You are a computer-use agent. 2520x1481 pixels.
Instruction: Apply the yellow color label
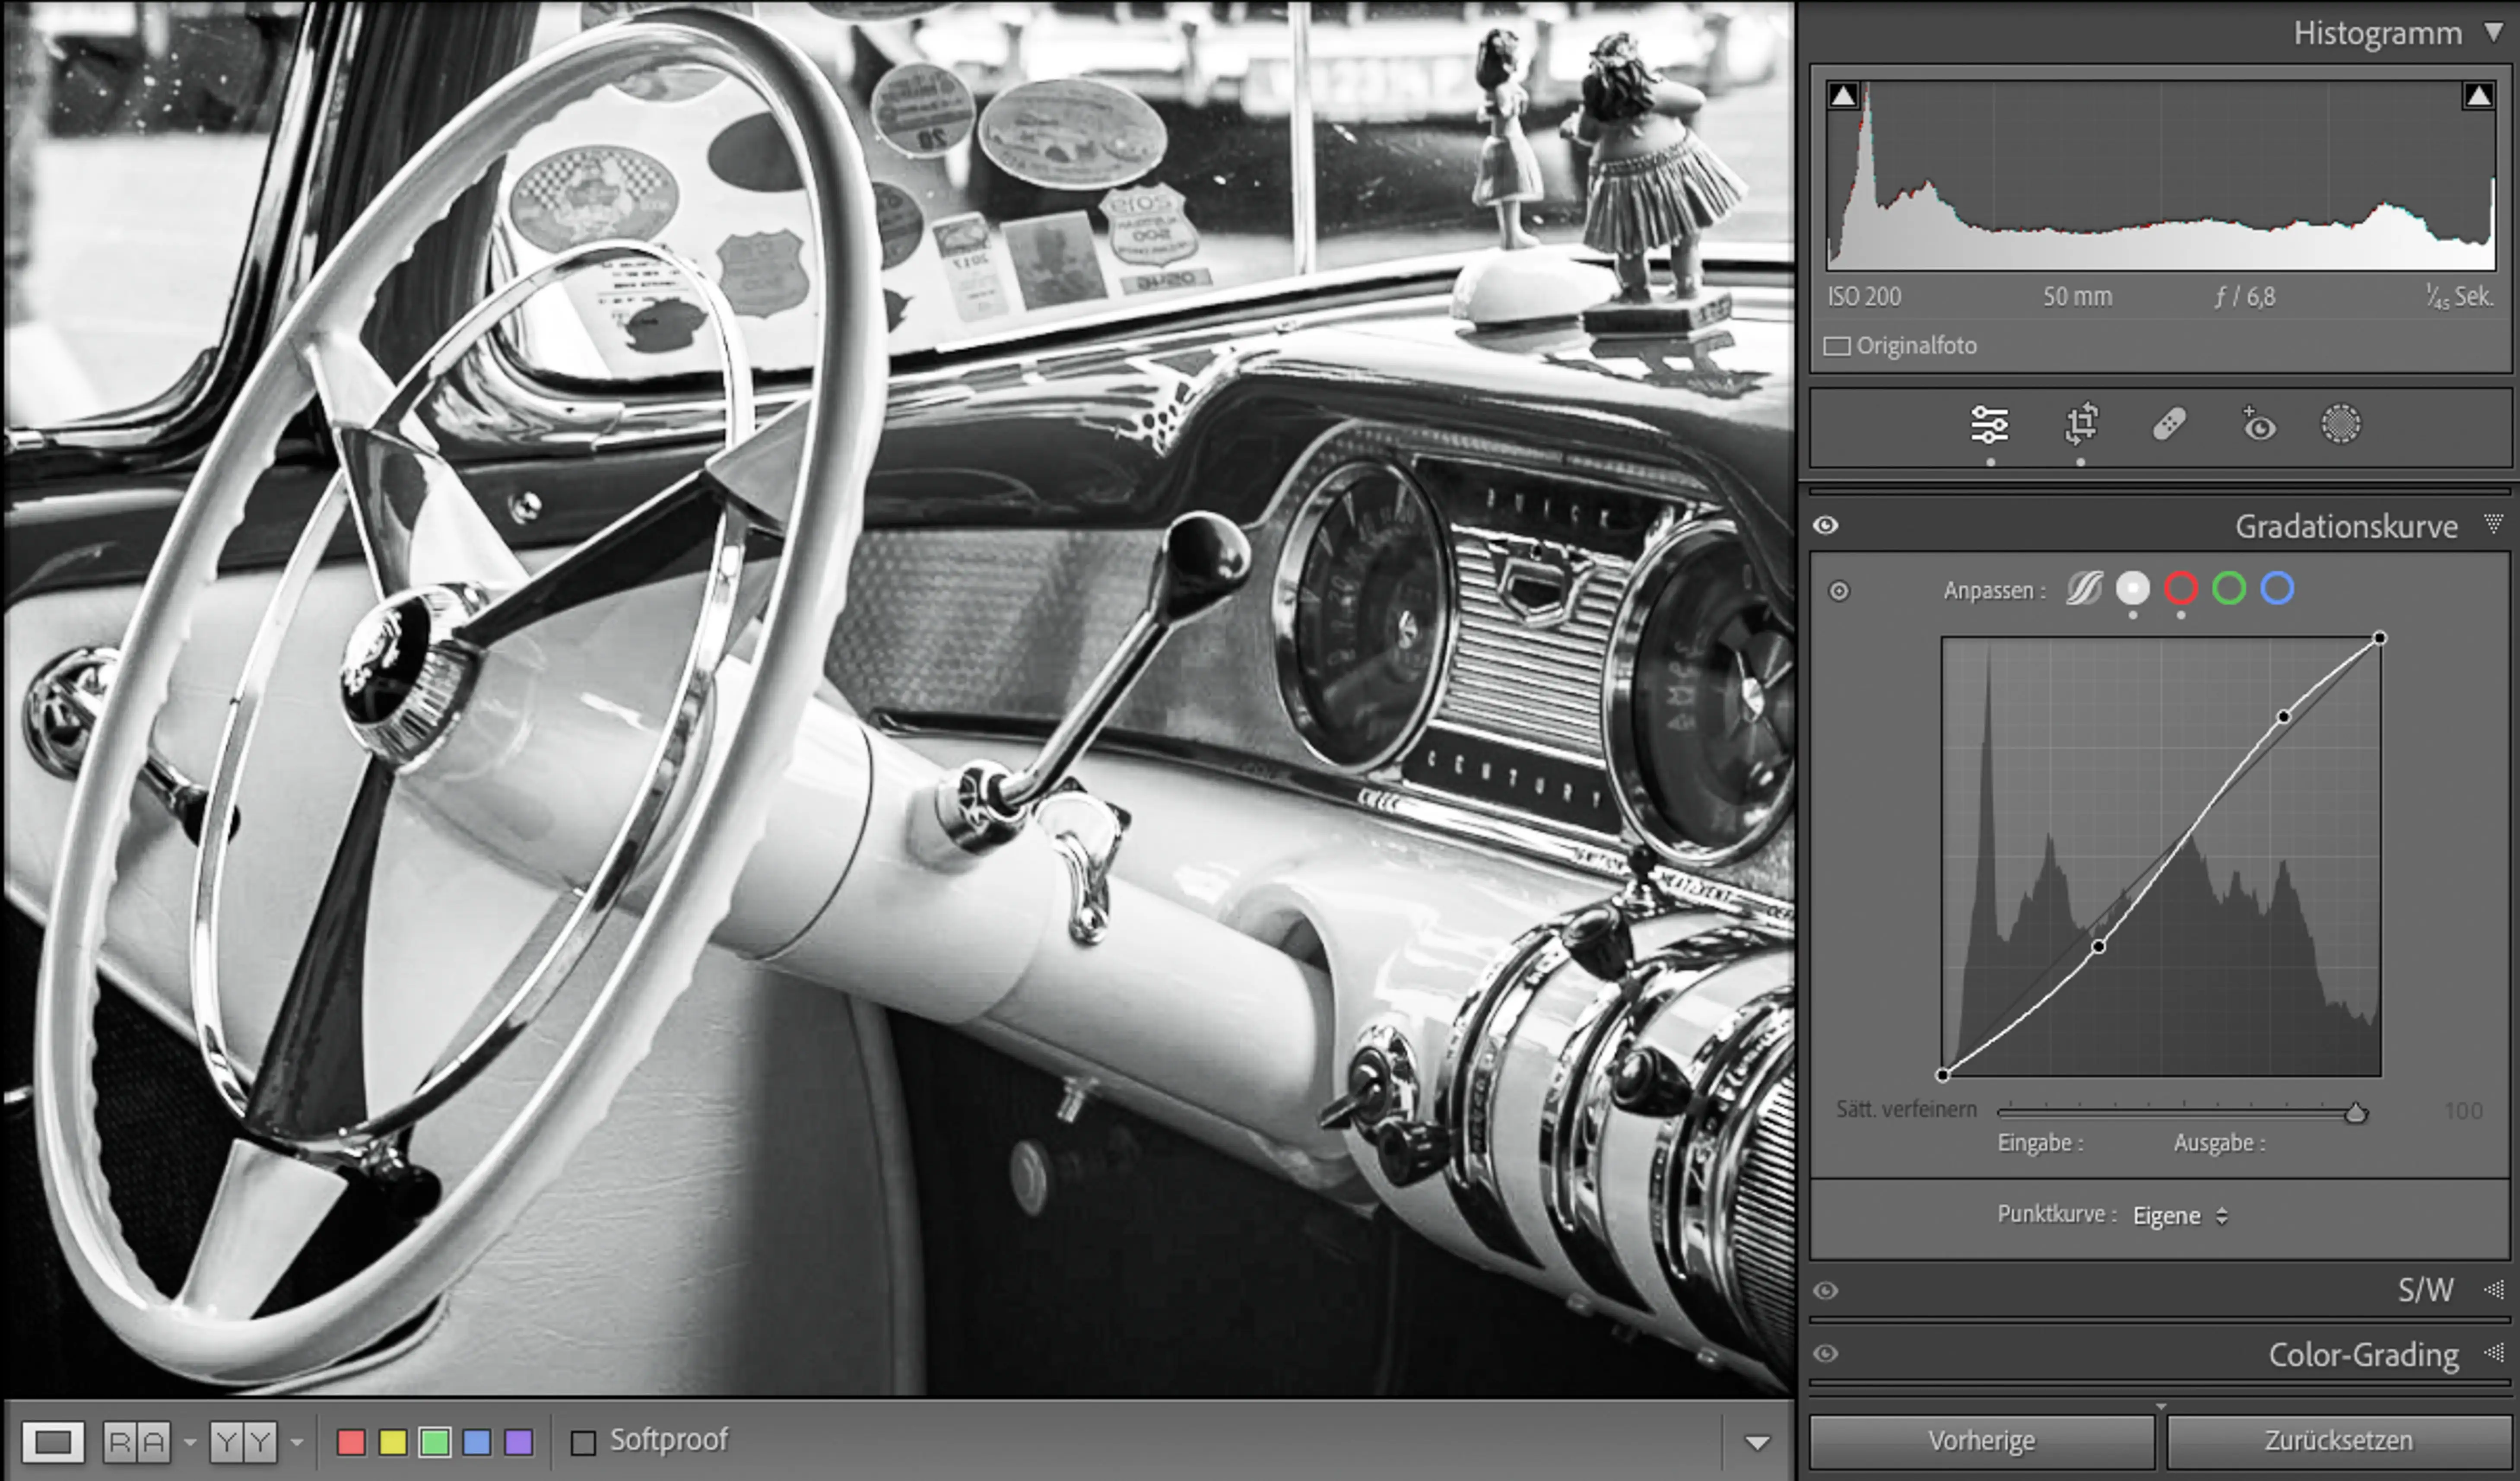pyautogui.click(x=393, y=1442)
